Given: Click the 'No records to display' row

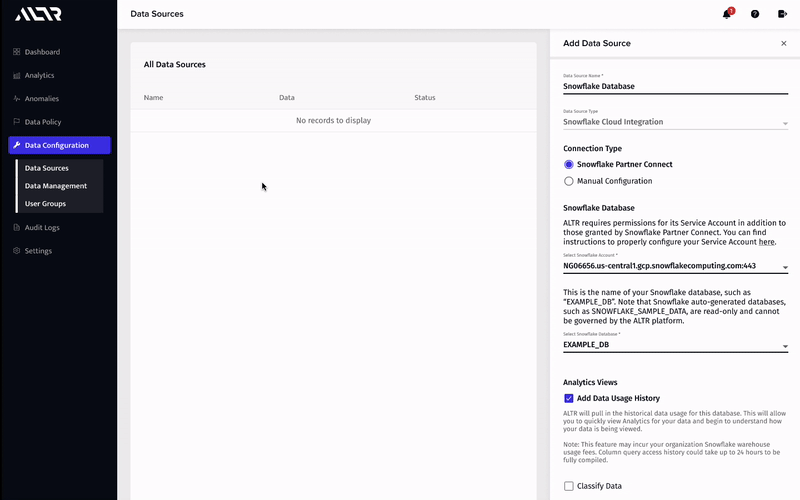Looking at the screenshot, I should coord(334,120).
